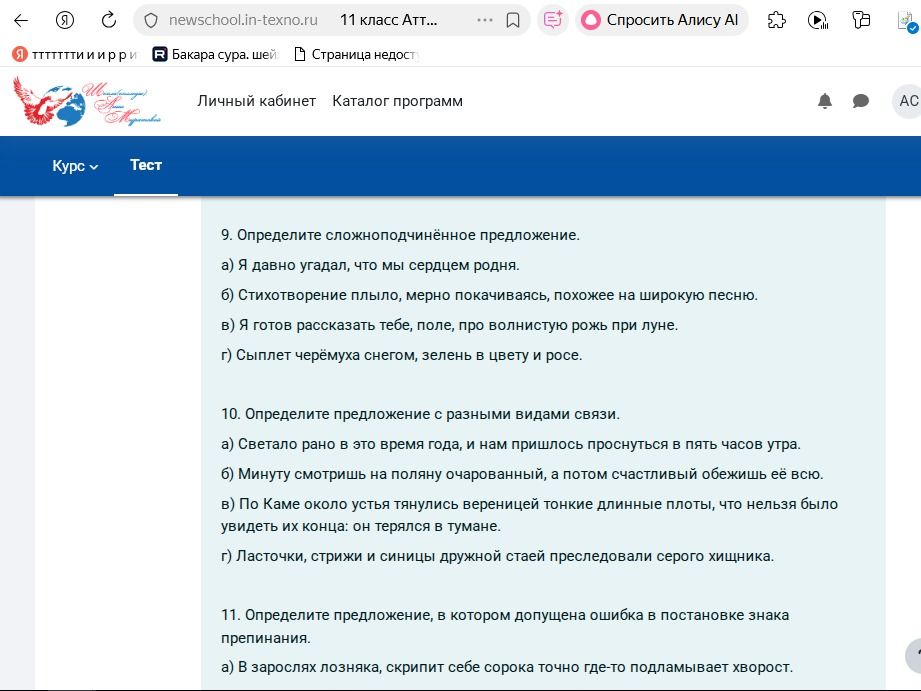Open the 'ттттттти и и р р и' bookmark

pos(75,55)
